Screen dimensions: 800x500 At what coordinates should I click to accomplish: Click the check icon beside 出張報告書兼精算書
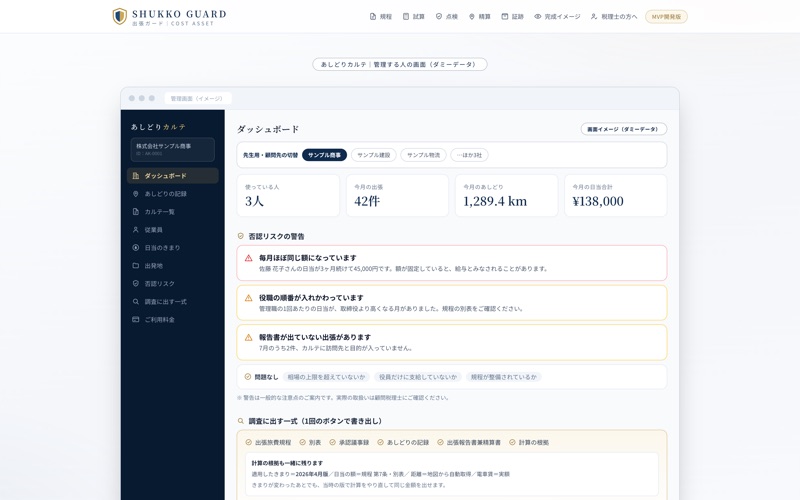(x=440, y=442)
